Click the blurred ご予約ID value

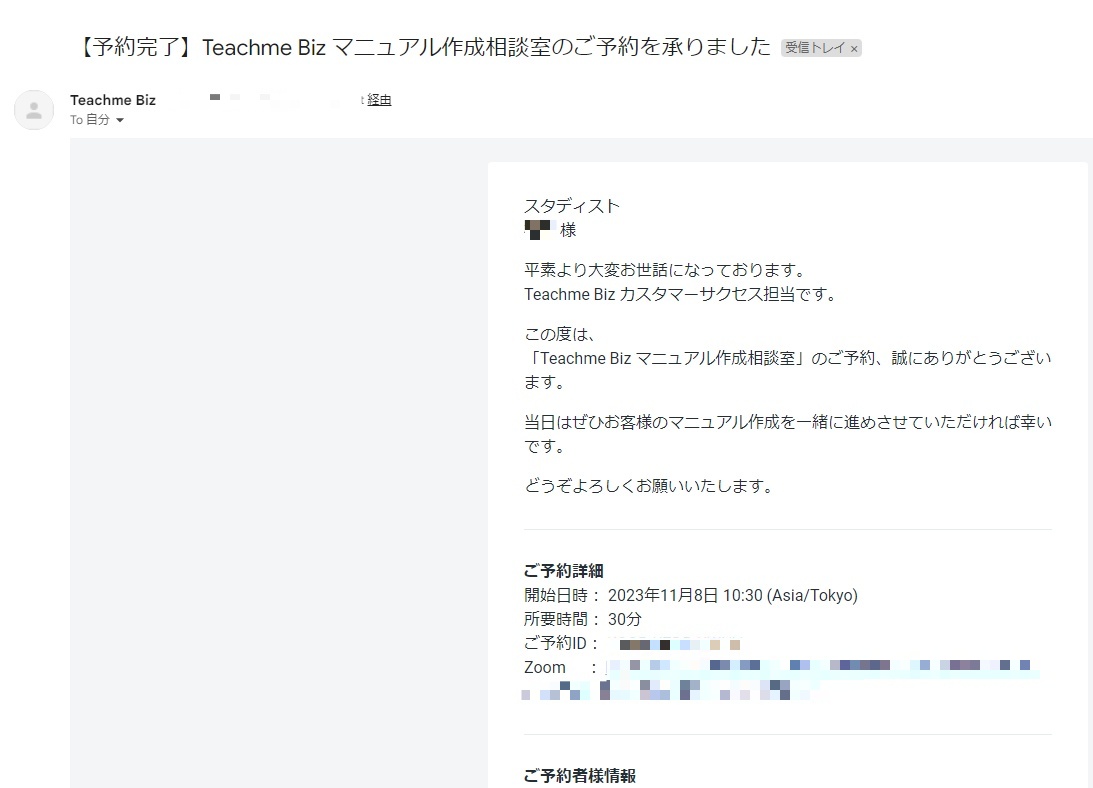[x=678, y=644]
